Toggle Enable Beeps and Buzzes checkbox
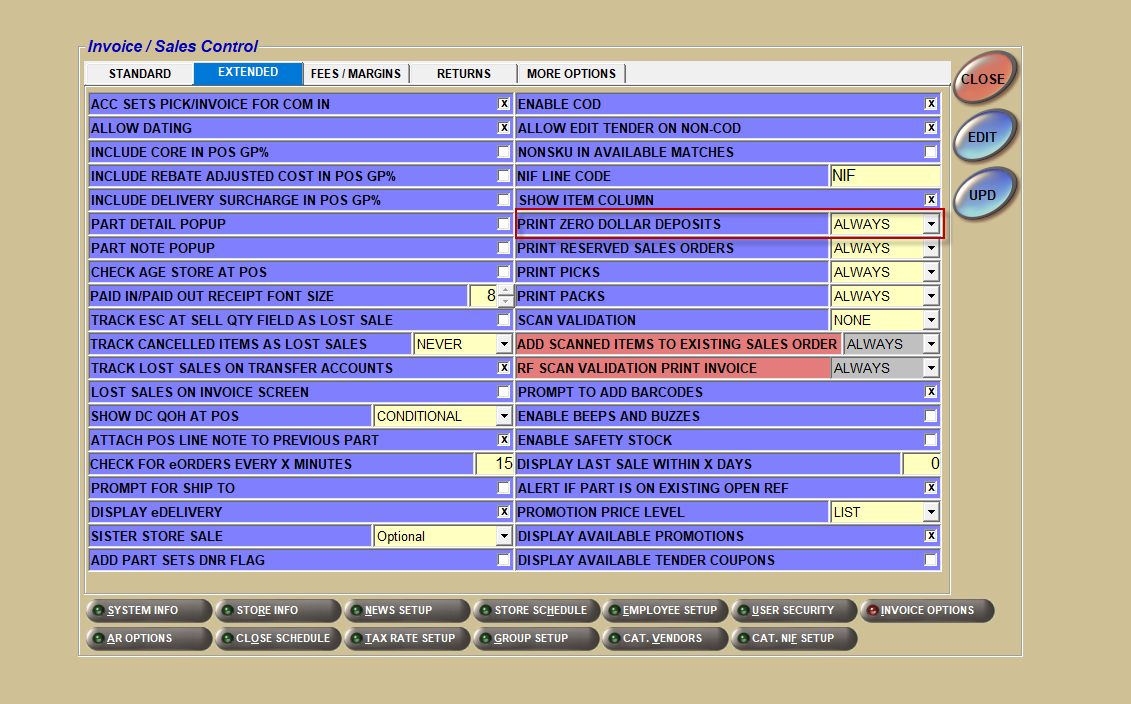Image resolution: width=1131 pixels, height=704 pixels. (x=931, y=416)
